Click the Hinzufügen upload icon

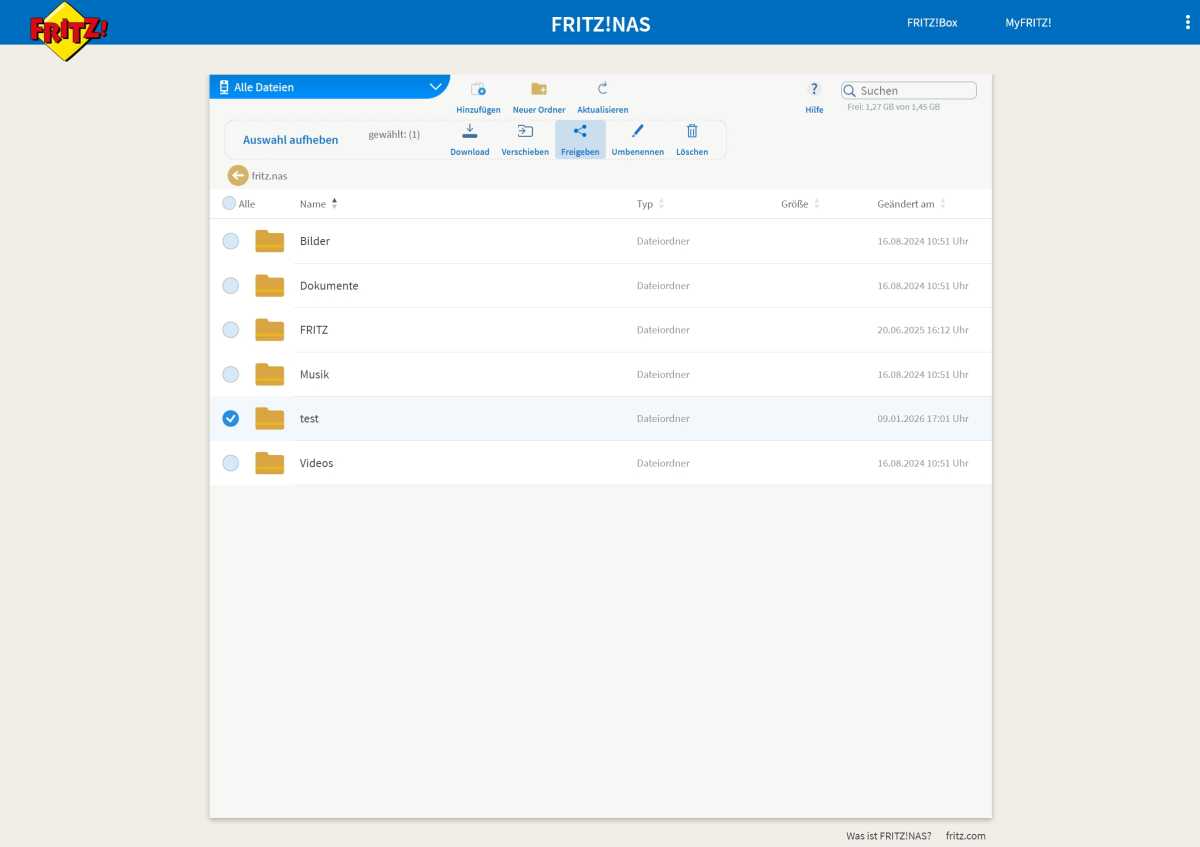(x=478, y=89)
